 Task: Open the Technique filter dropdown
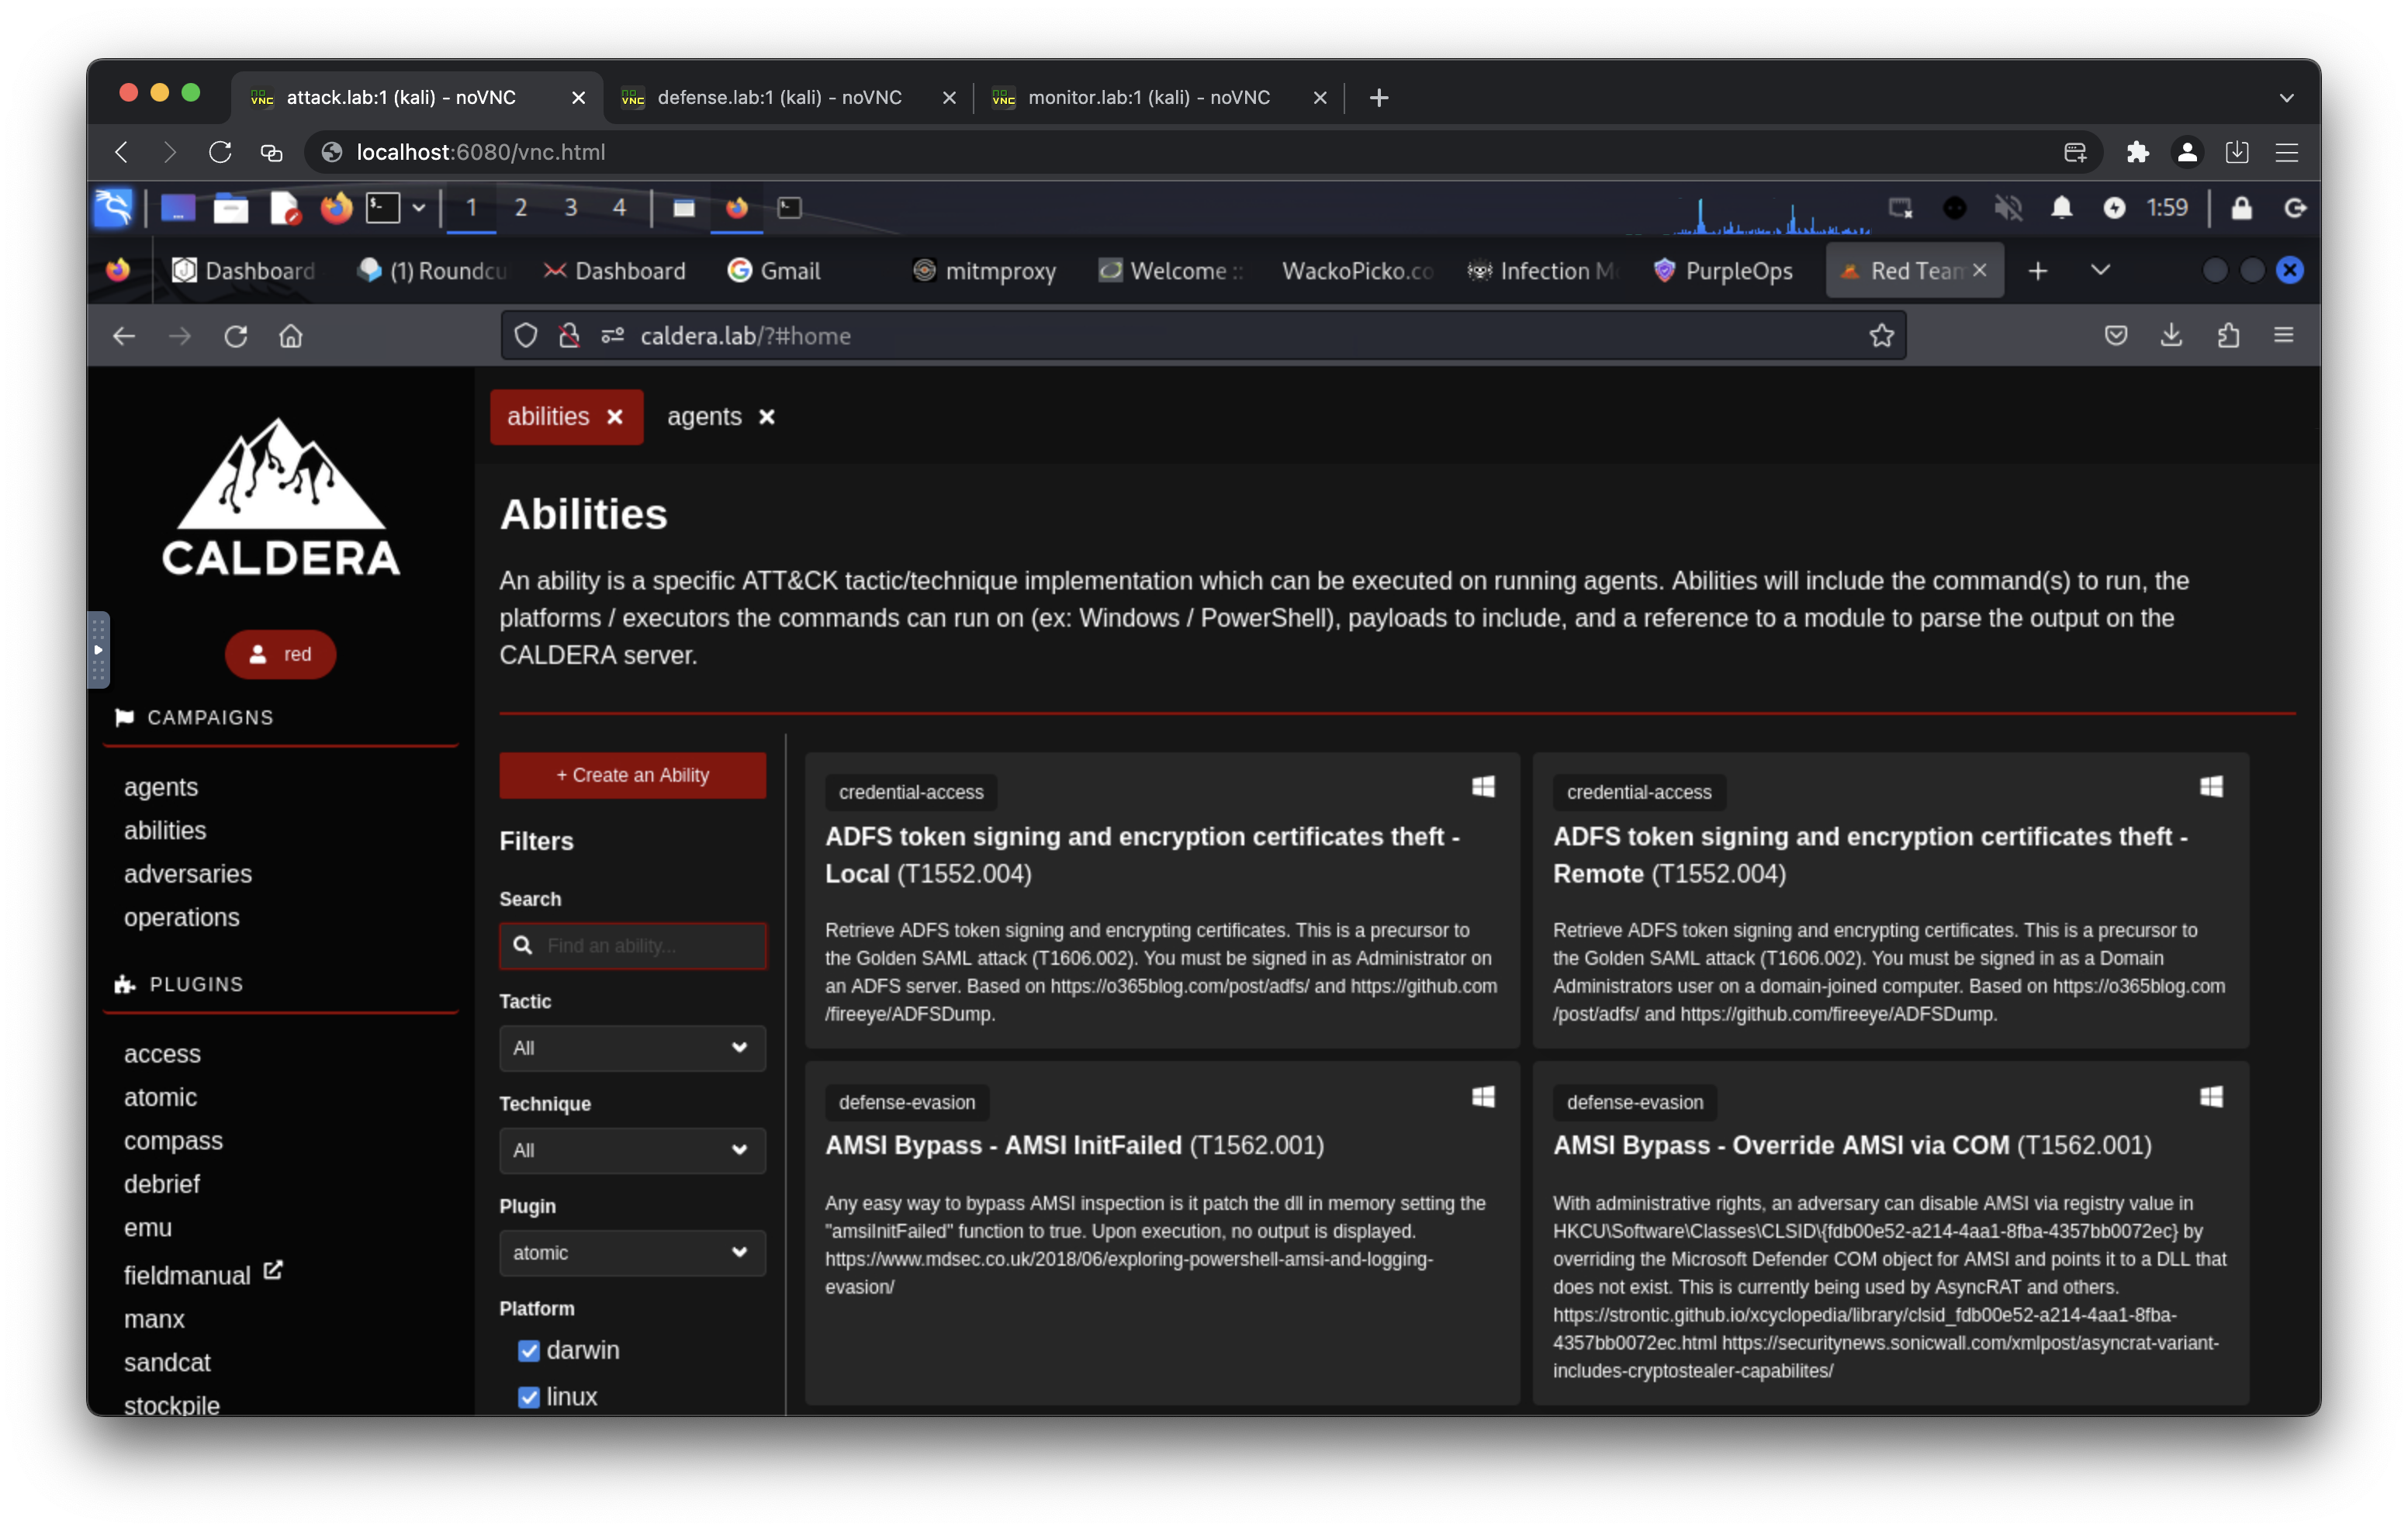[632, 1150]
